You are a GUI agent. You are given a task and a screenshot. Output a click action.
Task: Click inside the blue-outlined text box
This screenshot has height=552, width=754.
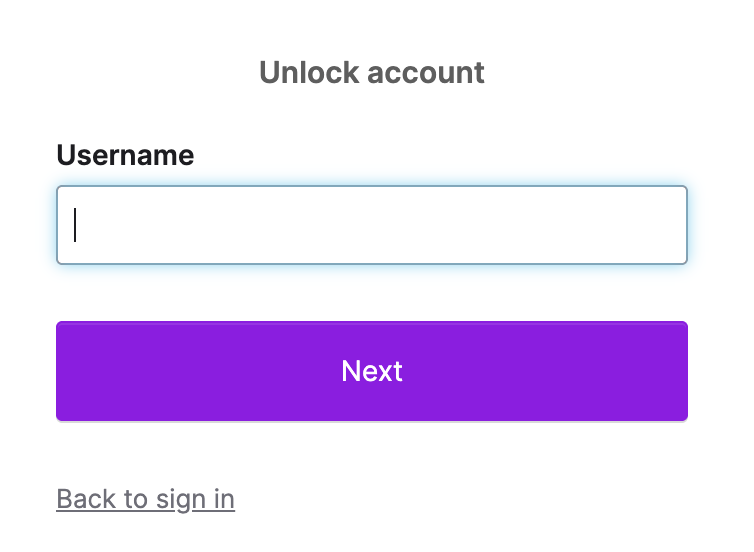tap(371, 225)
